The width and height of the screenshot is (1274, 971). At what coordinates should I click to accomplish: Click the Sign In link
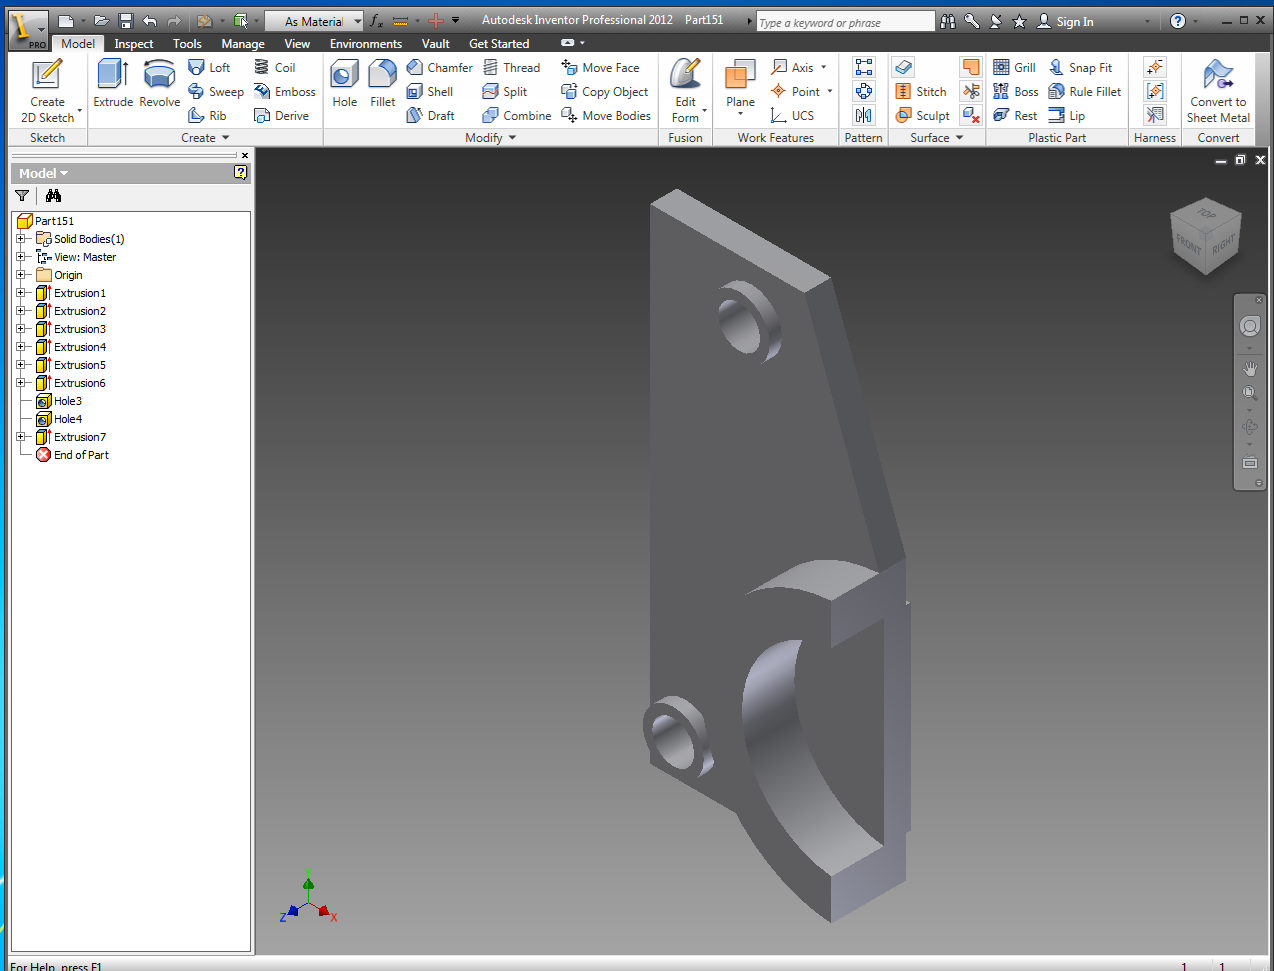click(x=1078, y=21)
